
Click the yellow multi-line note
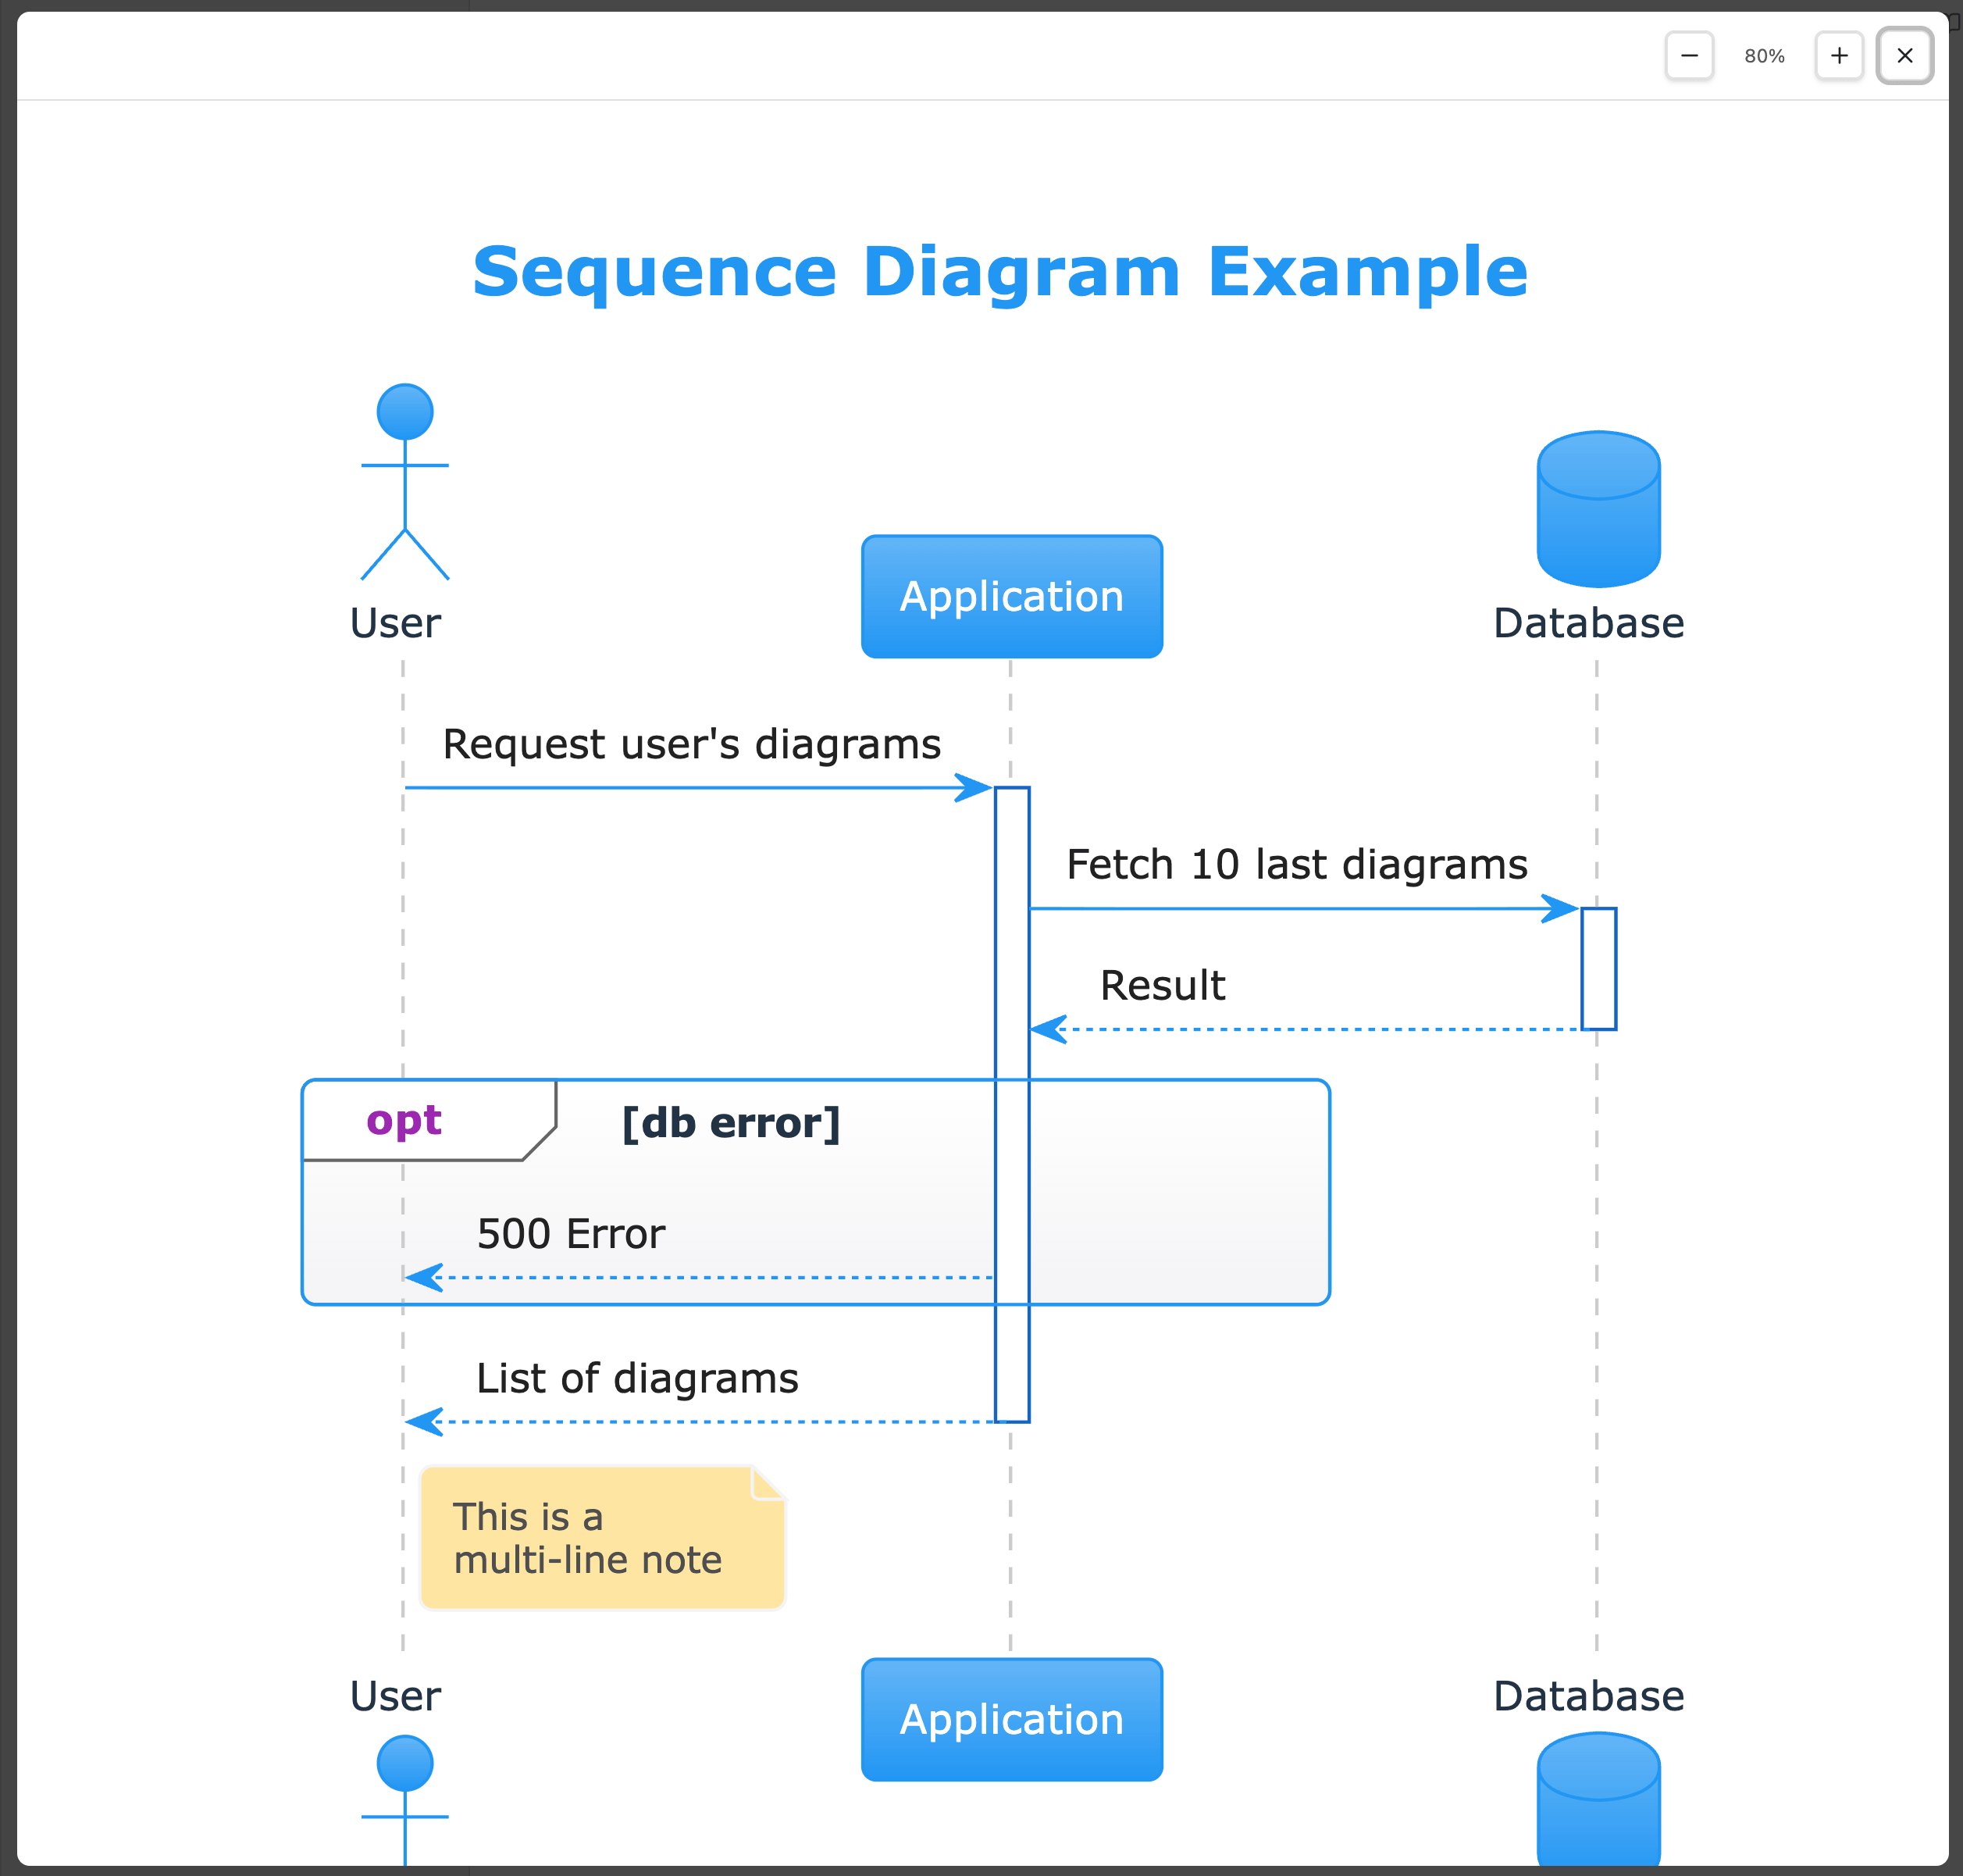click(602, 1538)
